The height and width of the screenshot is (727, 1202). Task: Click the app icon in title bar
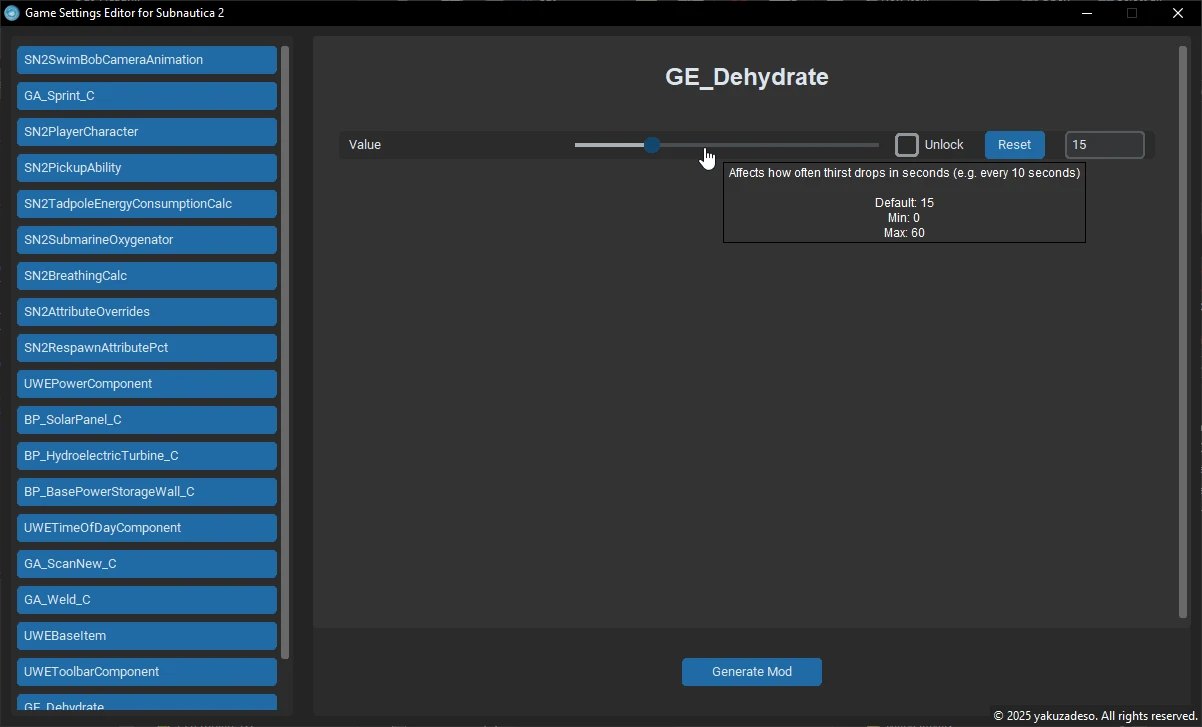tap(12, 13)
